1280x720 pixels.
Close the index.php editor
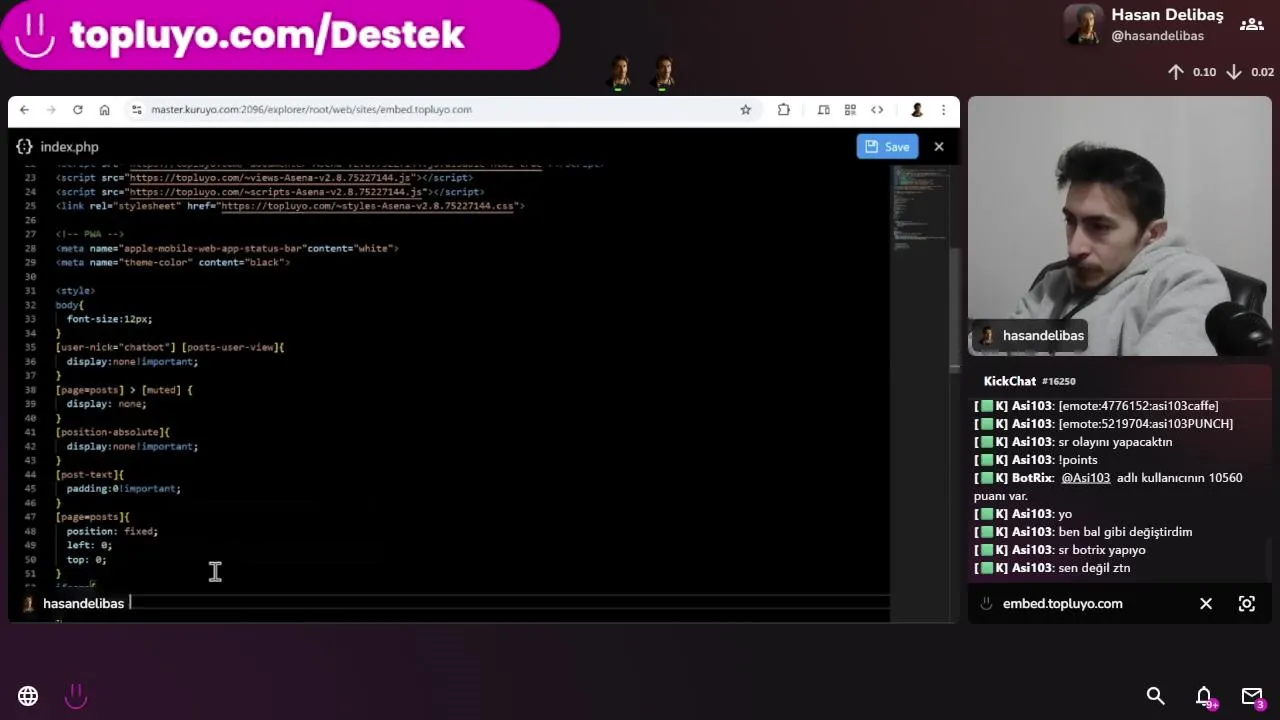939,147
